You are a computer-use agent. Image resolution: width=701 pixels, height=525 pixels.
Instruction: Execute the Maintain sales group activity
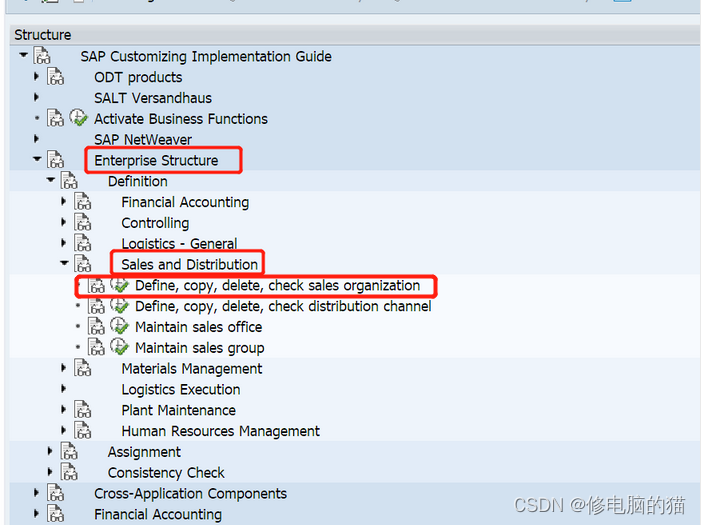pos(119,347)
